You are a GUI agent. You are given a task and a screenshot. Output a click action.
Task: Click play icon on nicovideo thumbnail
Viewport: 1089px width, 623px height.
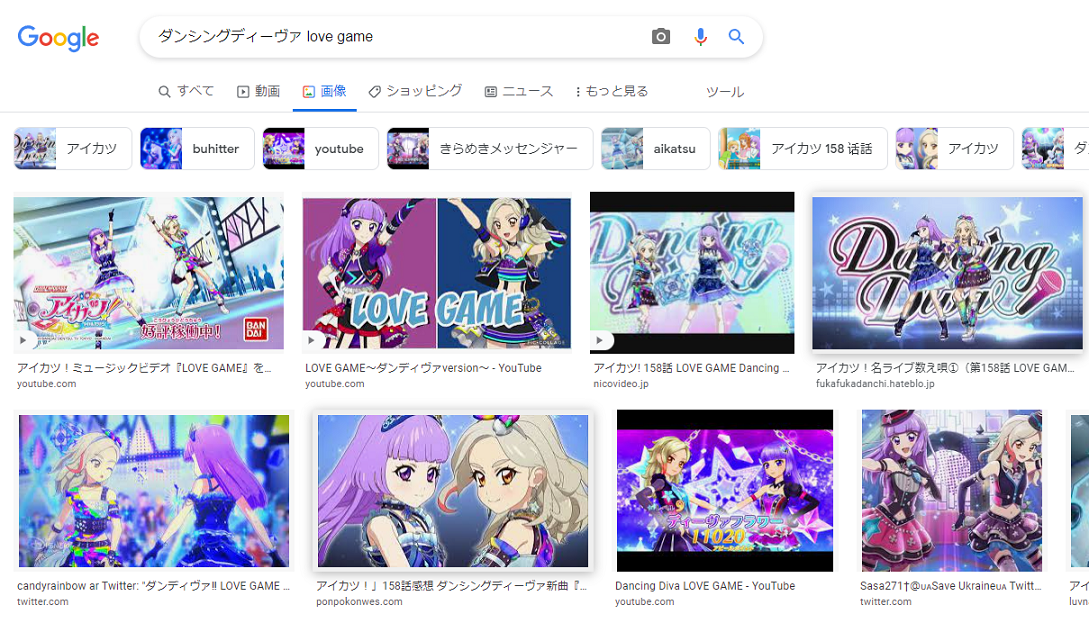pos(600,340)
